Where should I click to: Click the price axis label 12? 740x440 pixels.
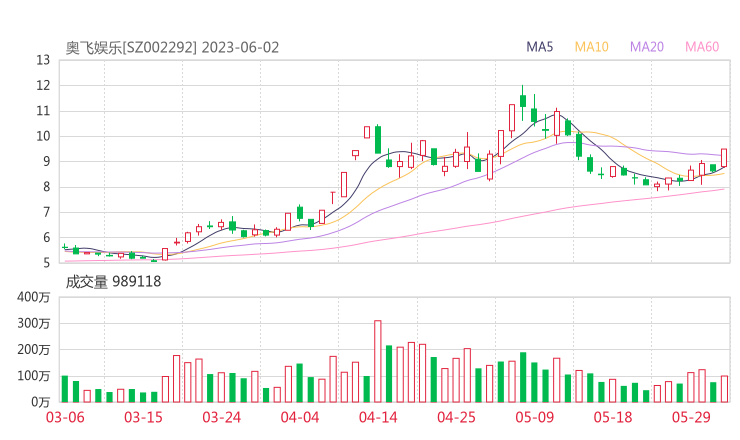43,86
